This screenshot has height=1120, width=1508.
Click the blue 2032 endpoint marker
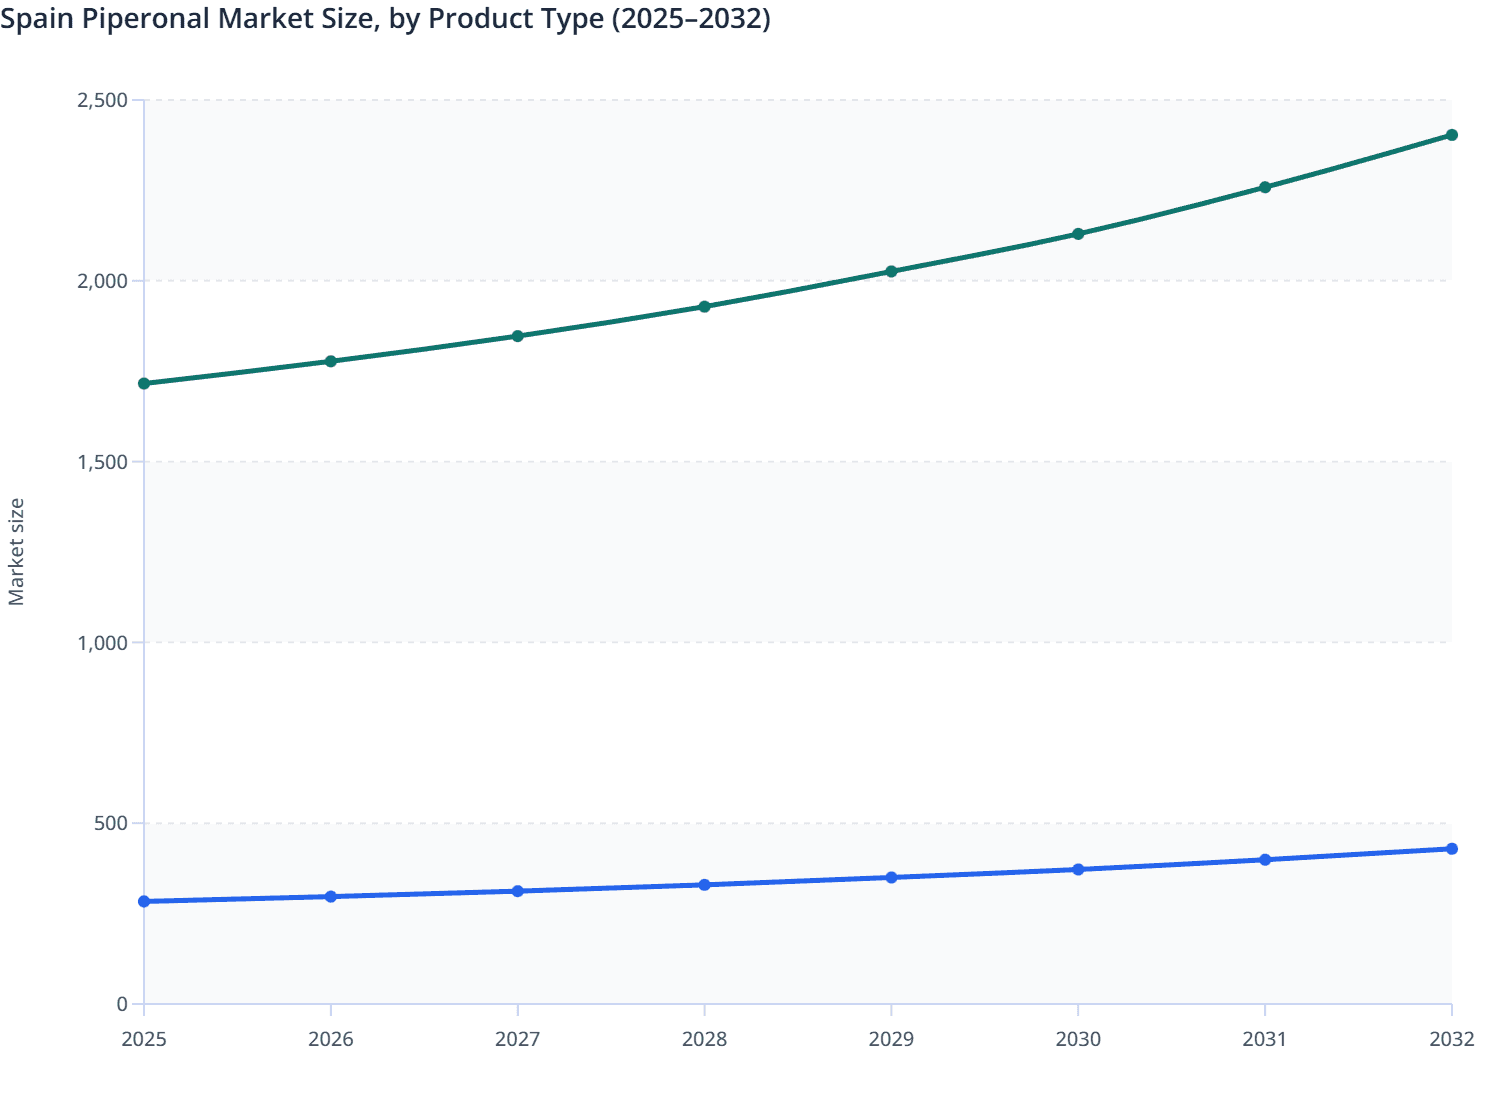pyautogui.click(x=1451, y=848)
